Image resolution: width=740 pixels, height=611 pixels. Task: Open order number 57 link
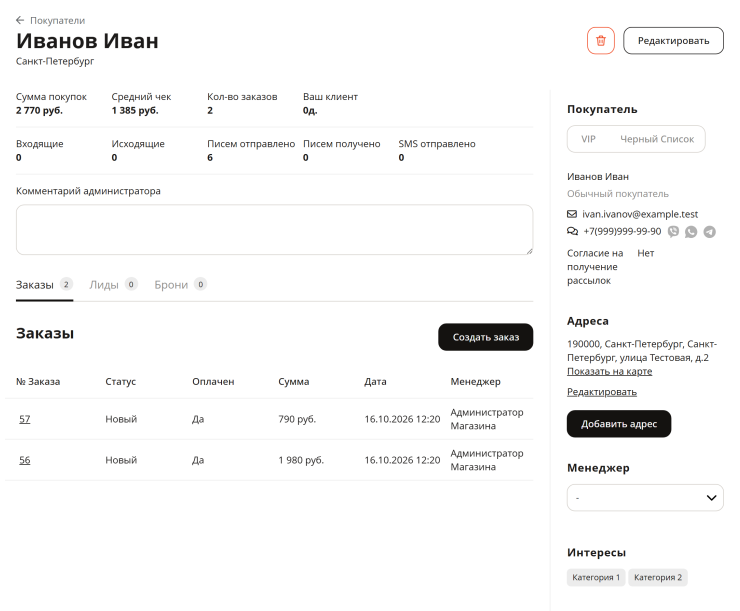click(25, 419)
